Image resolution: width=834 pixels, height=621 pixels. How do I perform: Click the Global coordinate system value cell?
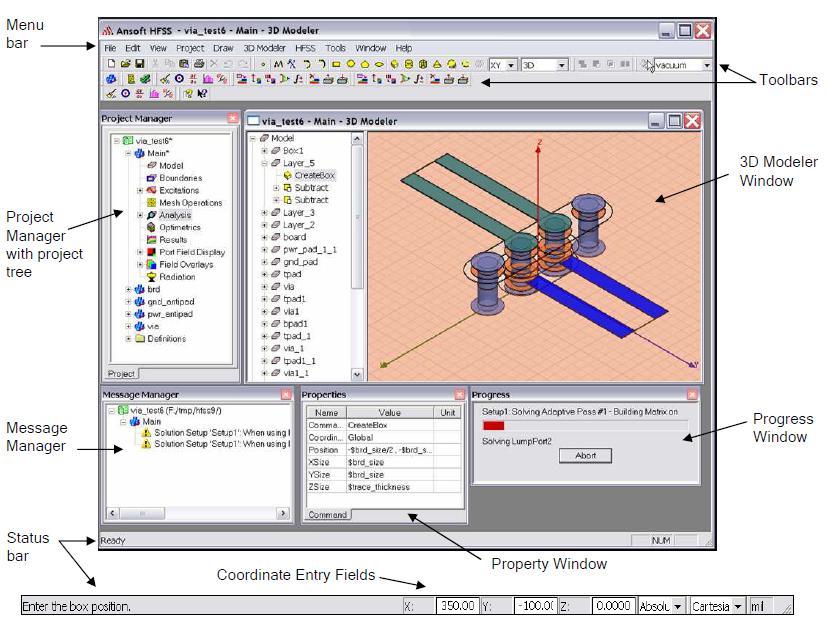[x=390, y=438]
